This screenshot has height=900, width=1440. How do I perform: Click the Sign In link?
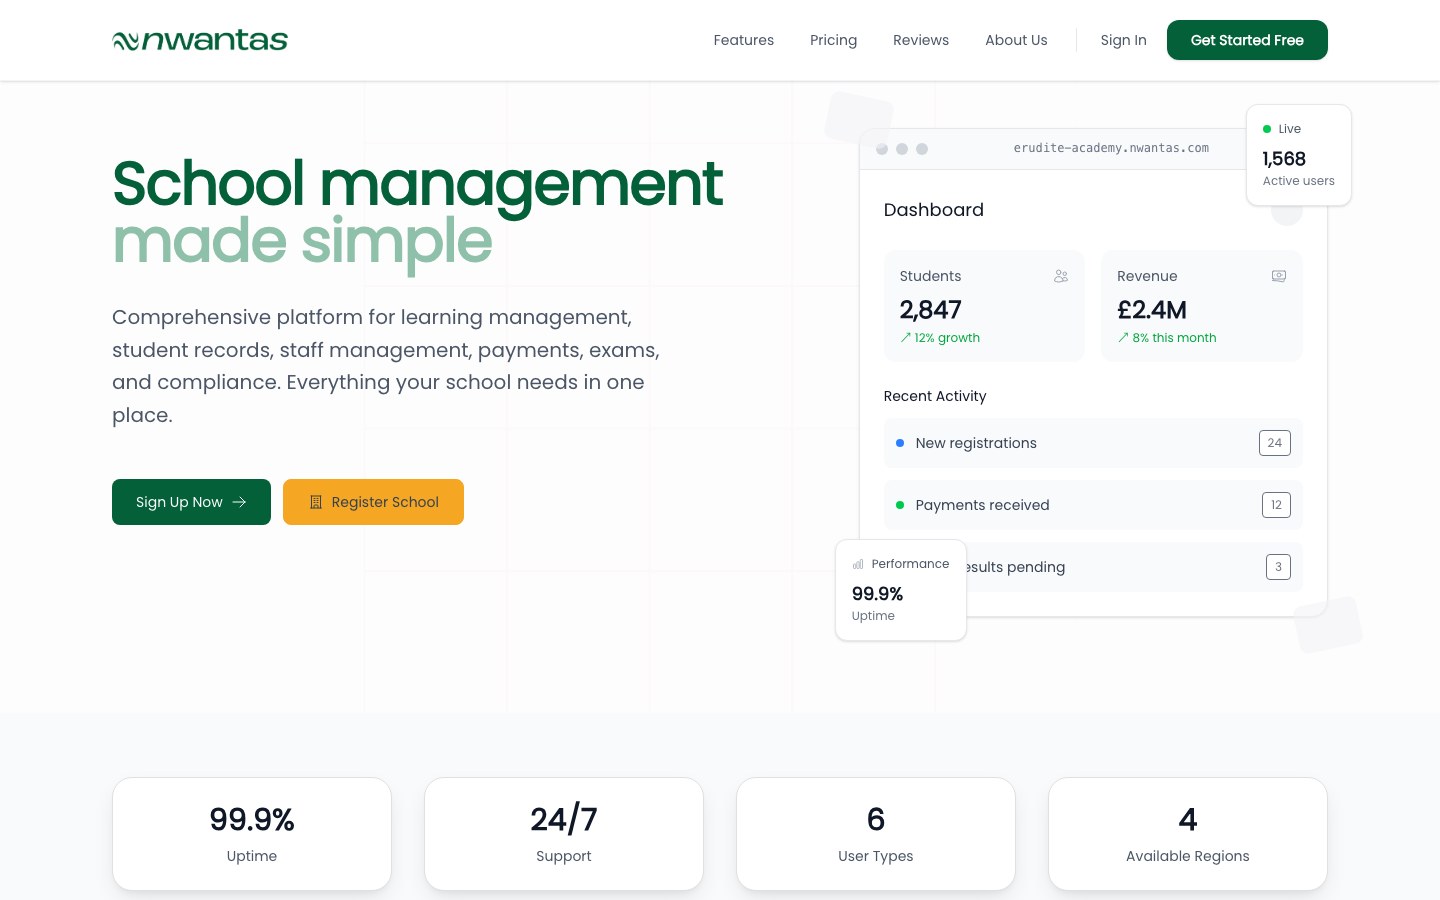pyautogui.click(x=1123, y=40)
